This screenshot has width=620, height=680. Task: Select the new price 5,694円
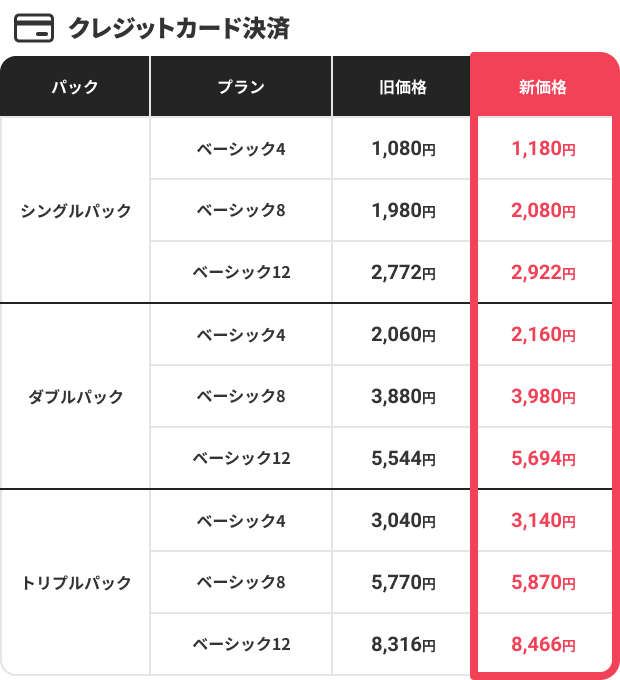click(x=543, y=458)
